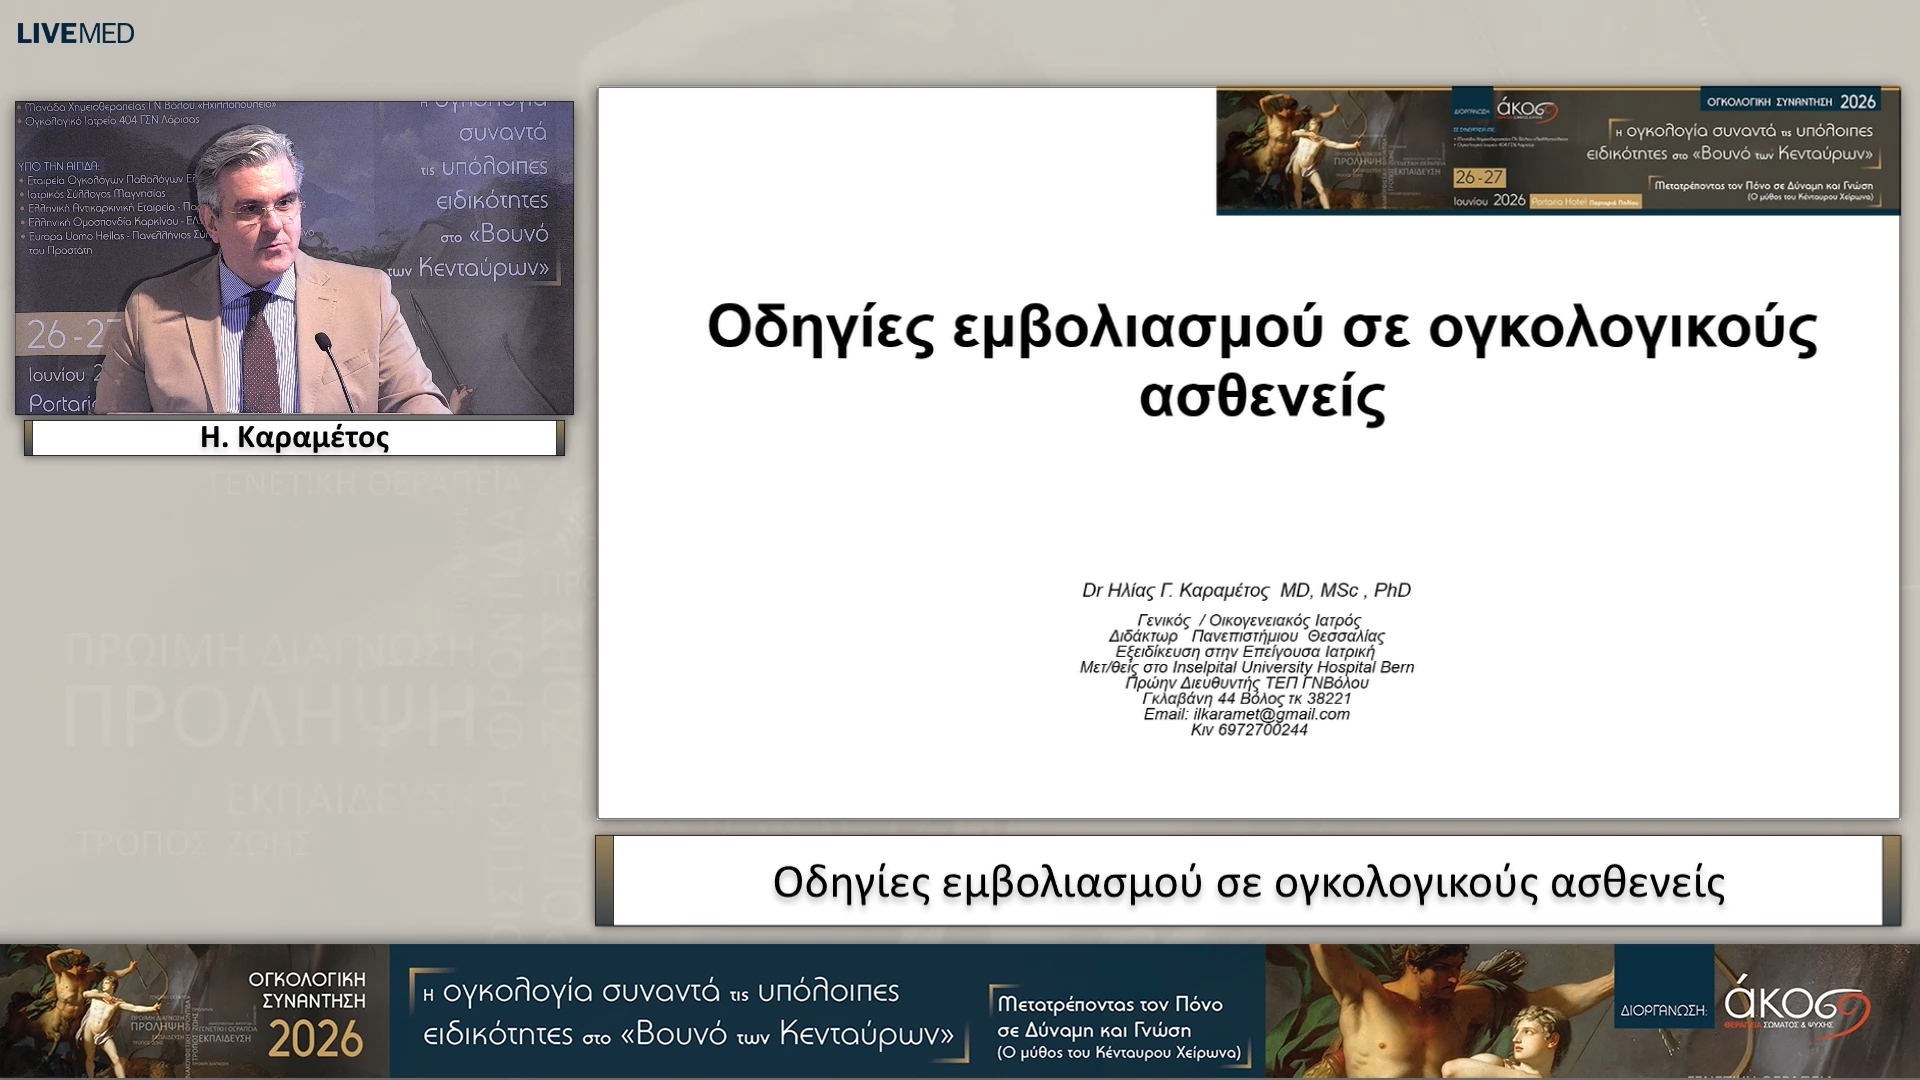Click the ΔΙΟΡΓΑΝΩΣΗ label in bottom banner
This screenshot has width=1920, height=1080.
1663,1010
